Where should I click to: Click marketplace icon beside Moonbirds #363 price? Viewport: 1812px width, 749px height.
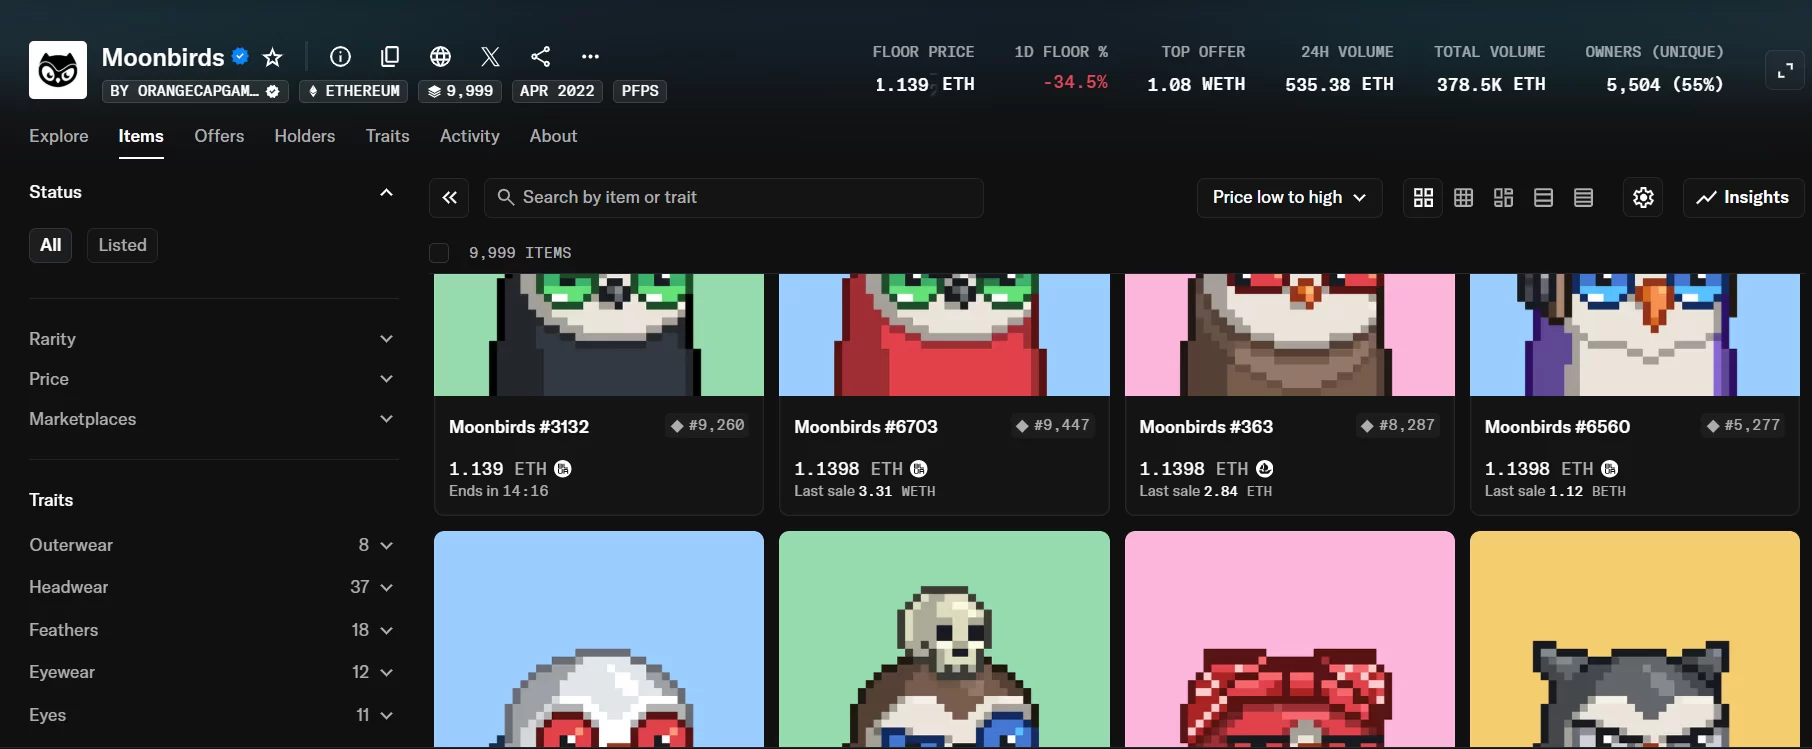click(1265, 468)
